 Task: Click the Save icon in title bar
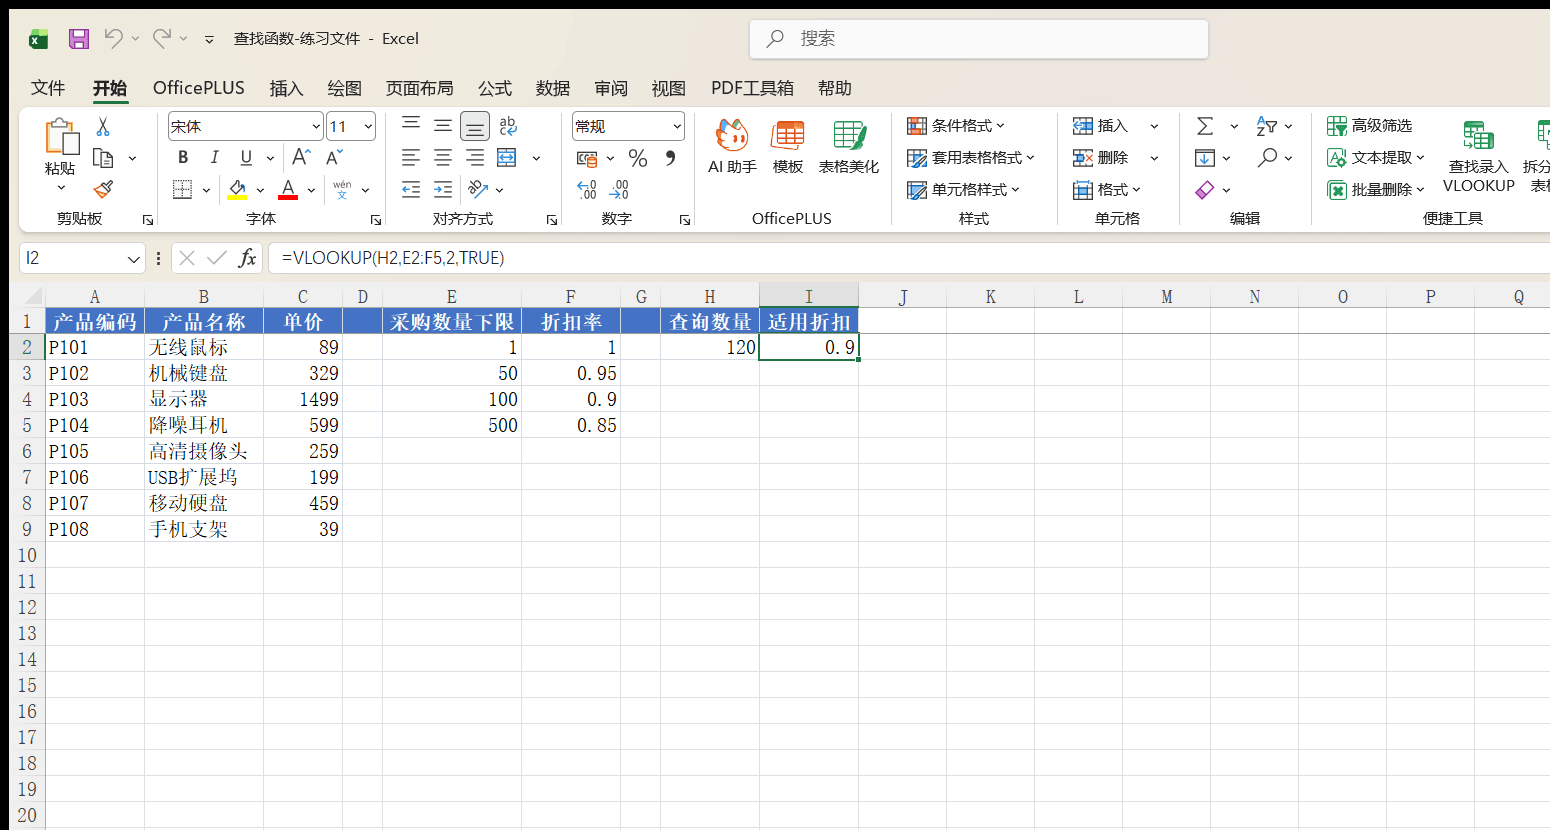point(79,39)
